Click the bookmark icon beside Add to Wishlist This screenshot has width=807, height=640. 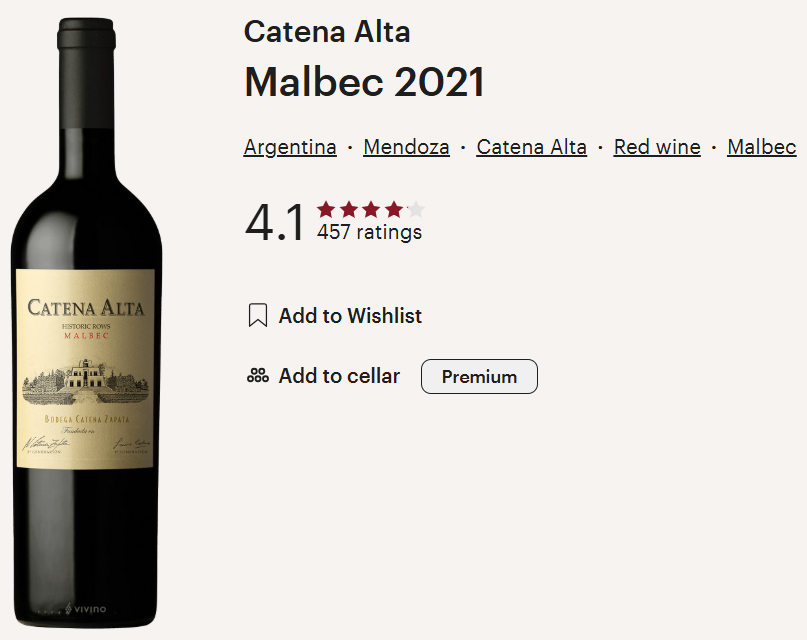[x=258, y=315]
